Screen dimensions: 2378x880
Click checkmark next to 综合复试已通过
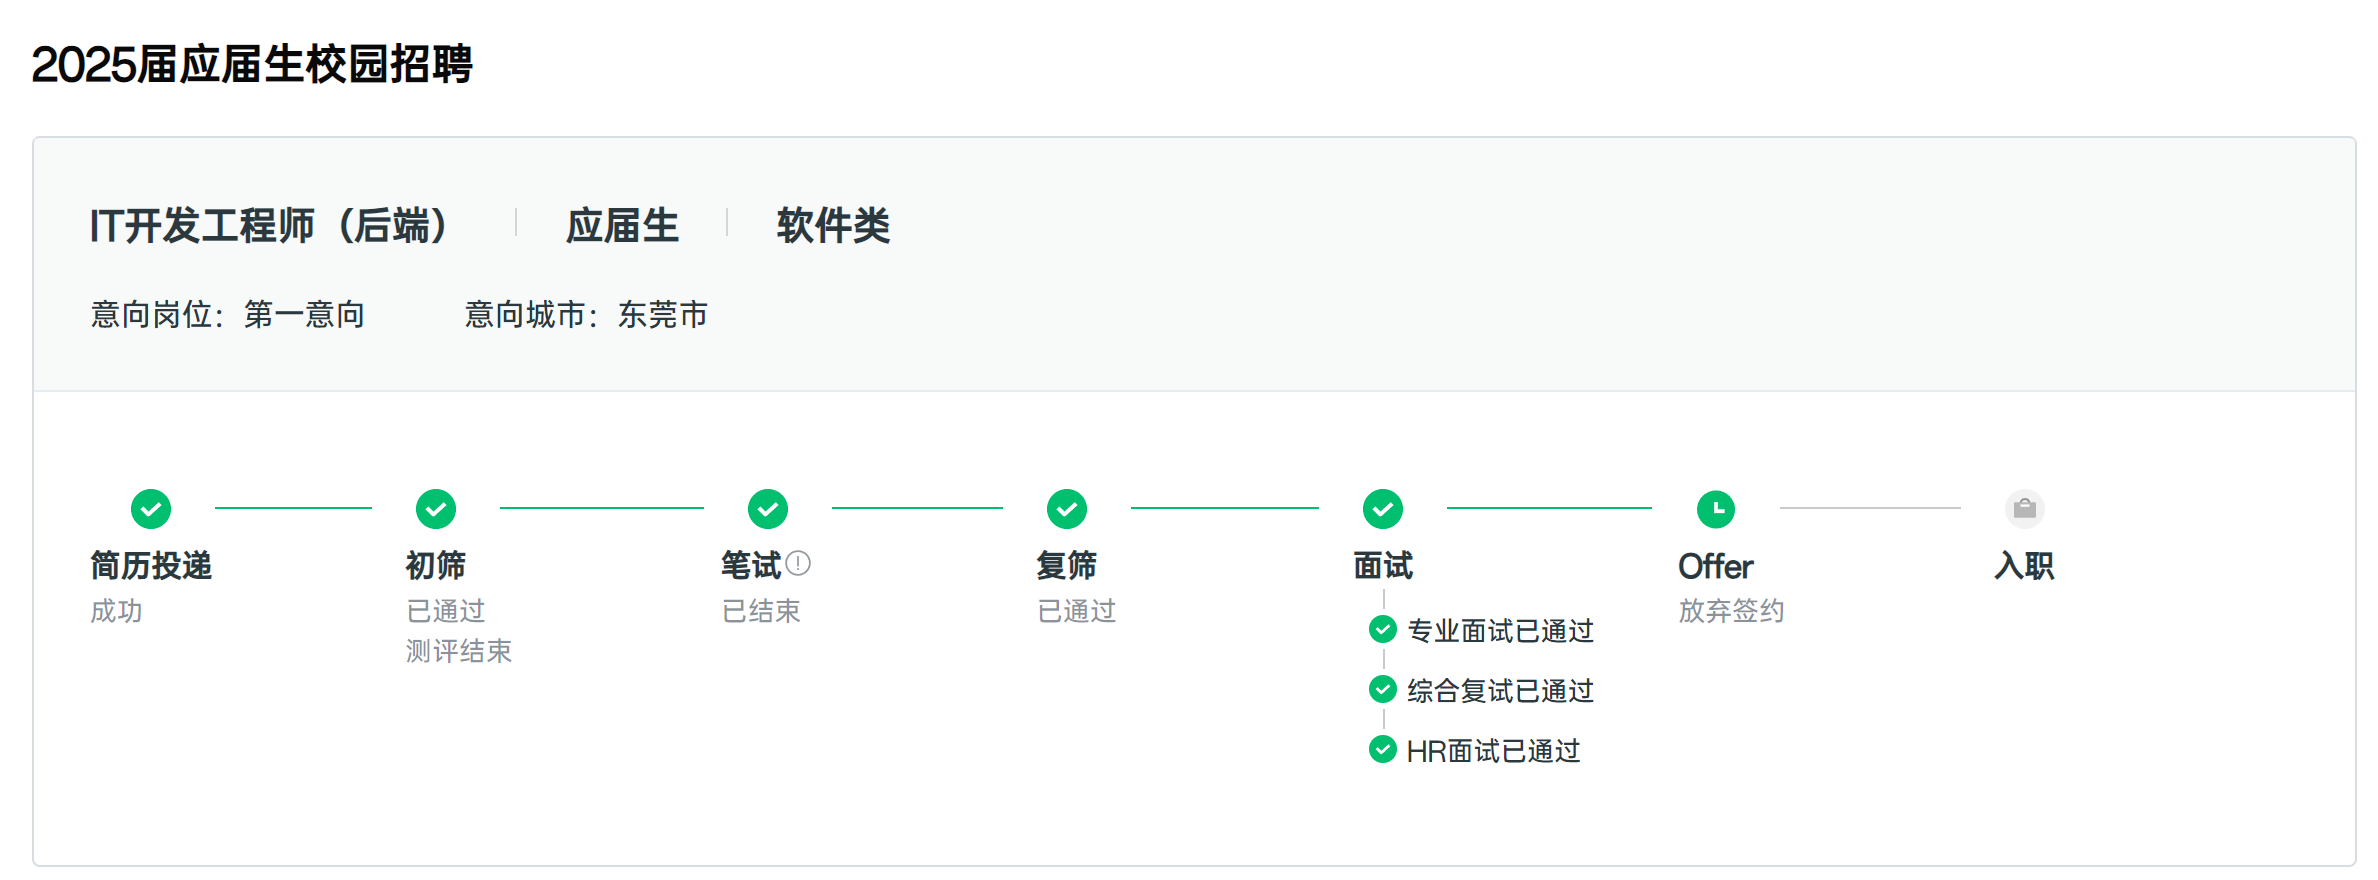[1383, 689]
